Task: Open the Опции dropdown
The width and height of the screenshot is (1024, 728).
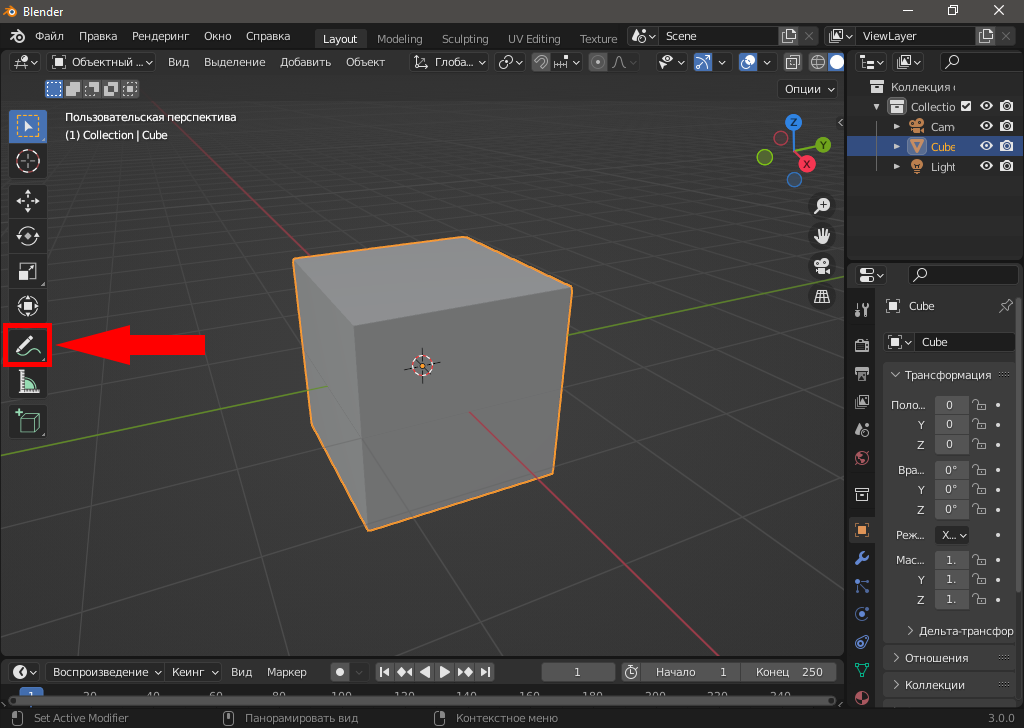Action: 809,89
